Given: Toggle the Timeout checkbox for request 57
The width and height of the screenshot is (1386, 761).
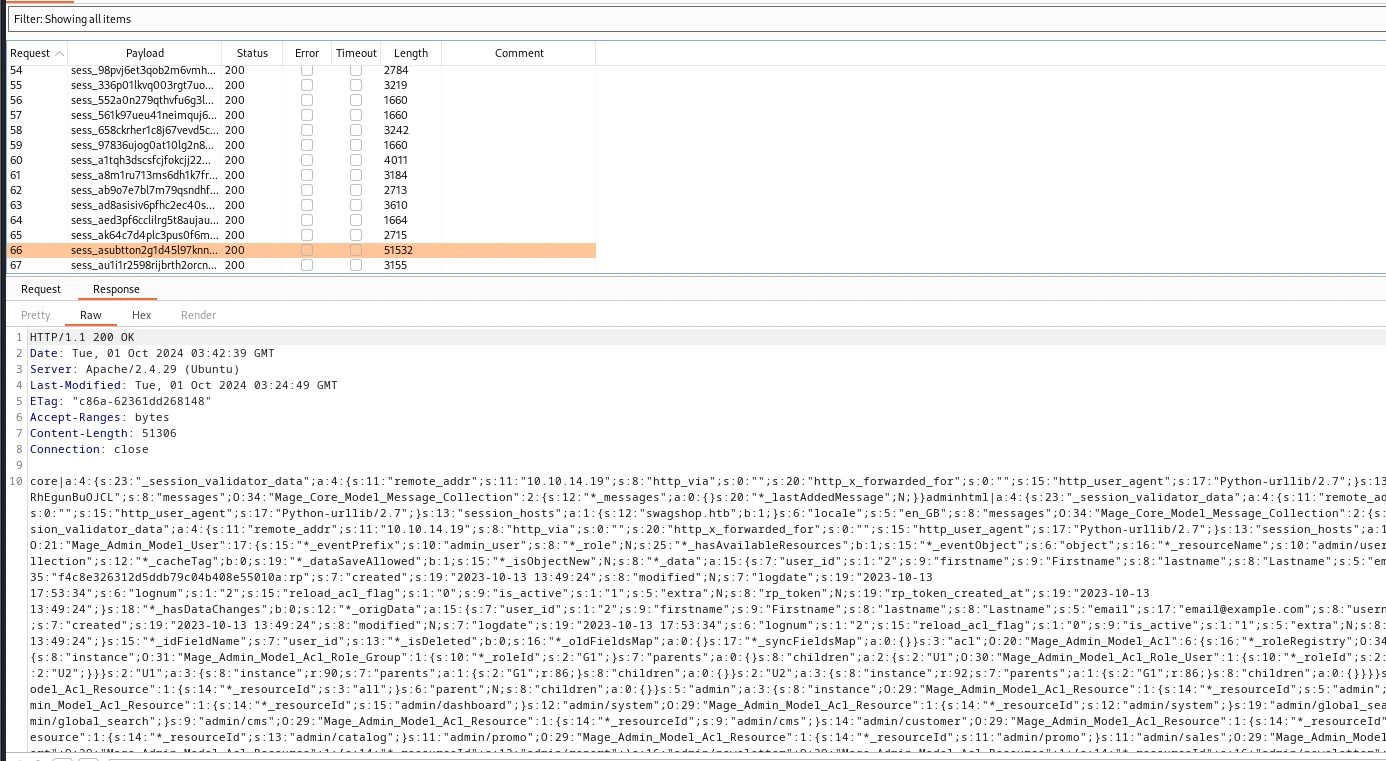Looking at the screenshot, I should coord(356,115).
